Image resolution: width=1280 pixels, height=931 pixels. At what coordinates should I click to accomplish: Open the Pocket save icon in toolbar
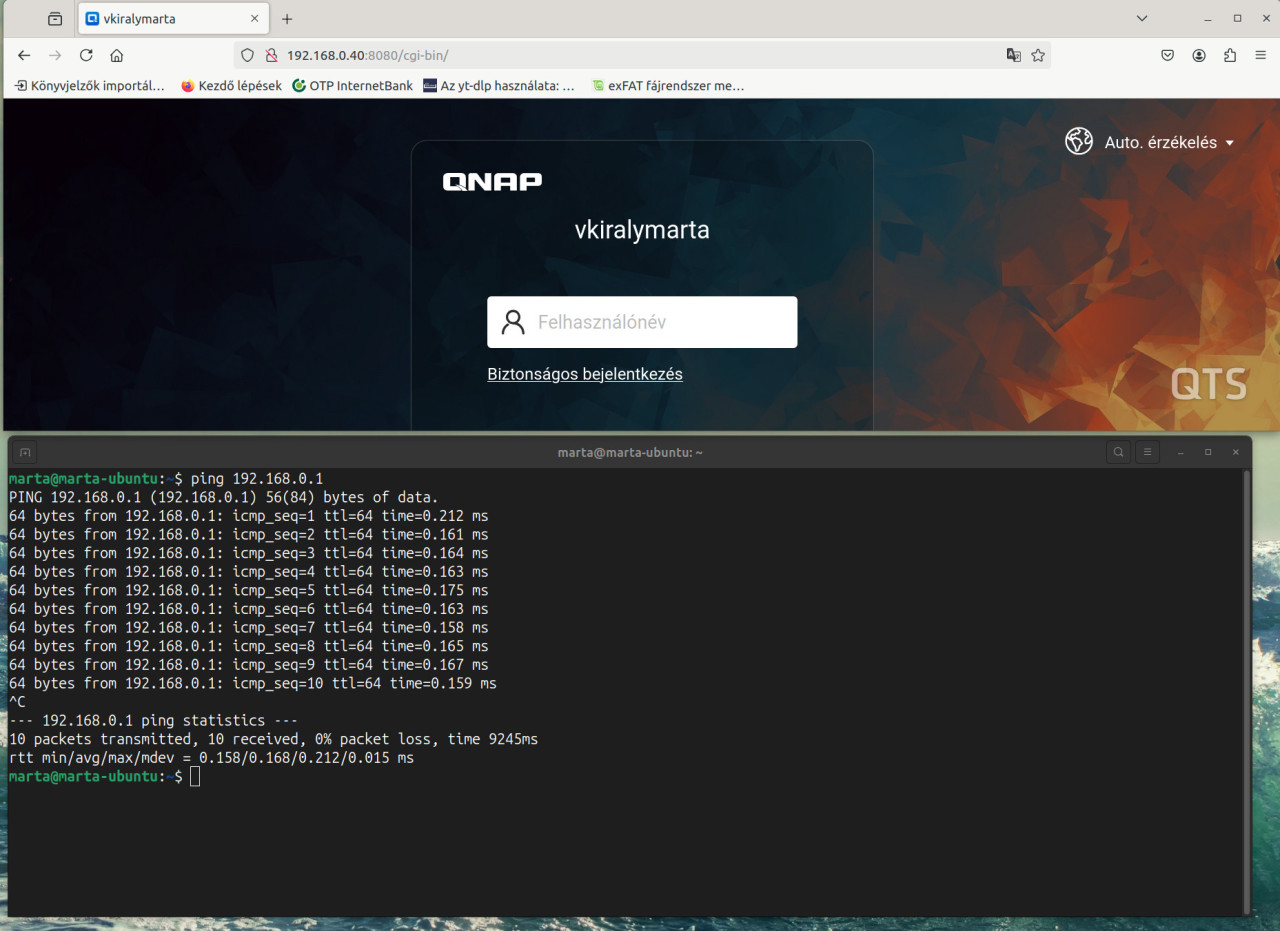[1167, 55]
